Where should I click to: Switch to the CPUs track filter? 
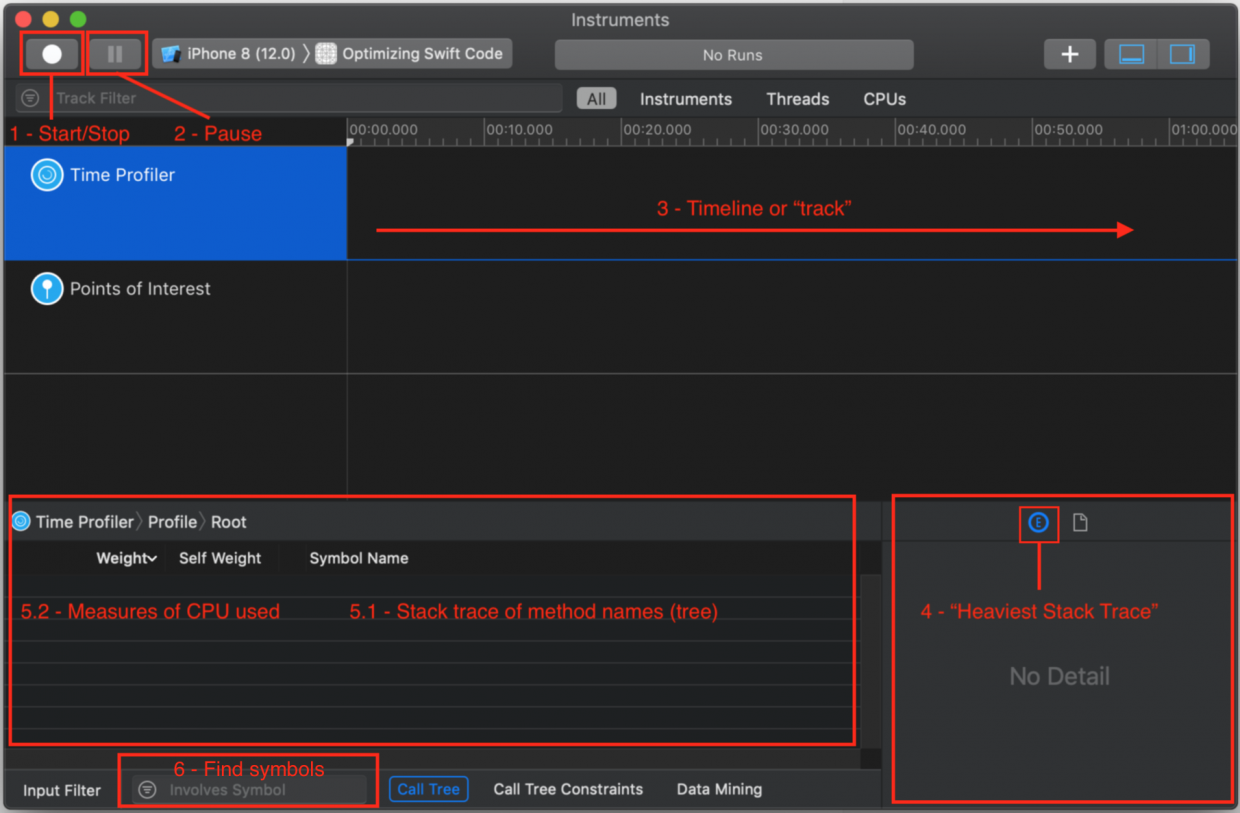tap(884, 99)
